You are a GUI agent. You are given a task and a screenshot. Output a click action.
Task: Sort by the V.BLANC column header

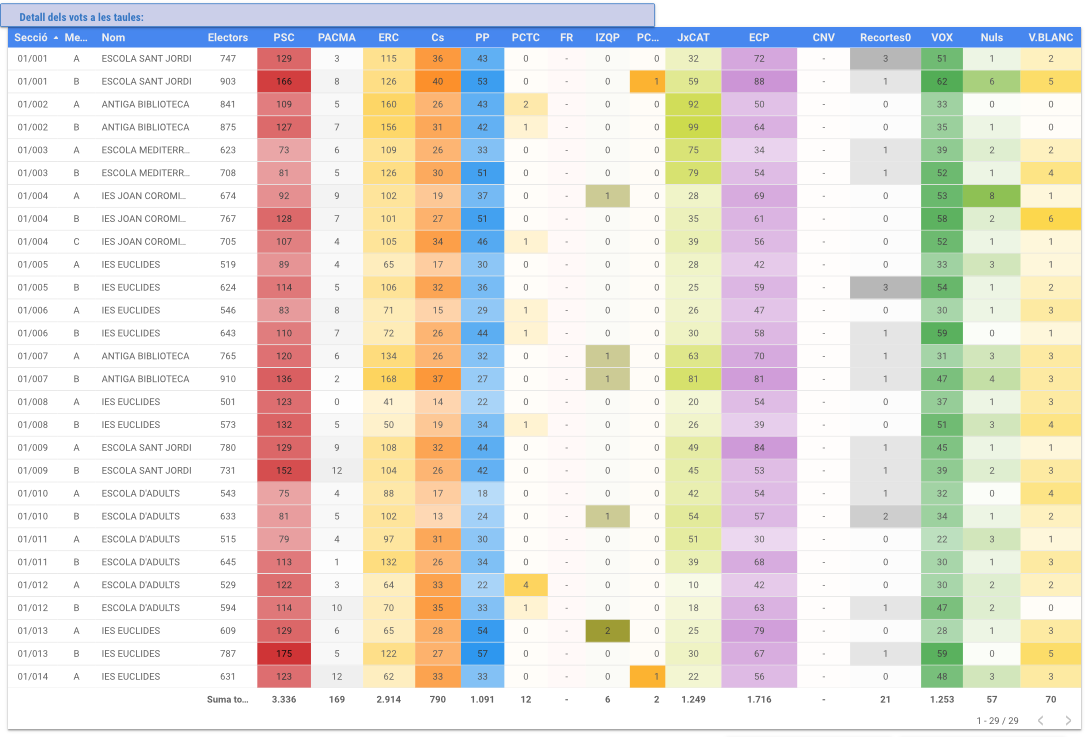click(x=1051, y=38)
